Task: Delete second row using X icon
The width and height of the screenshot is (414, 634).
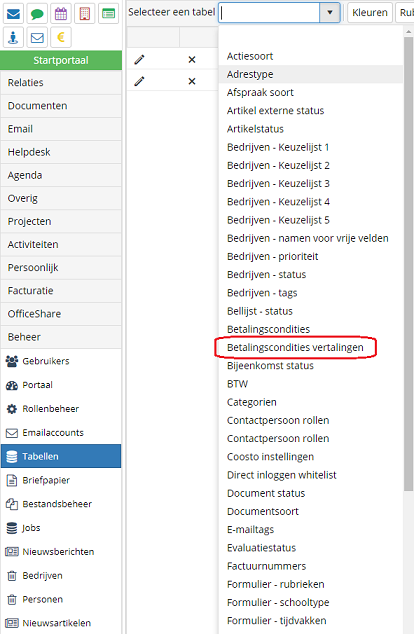Action: (192, 81)
